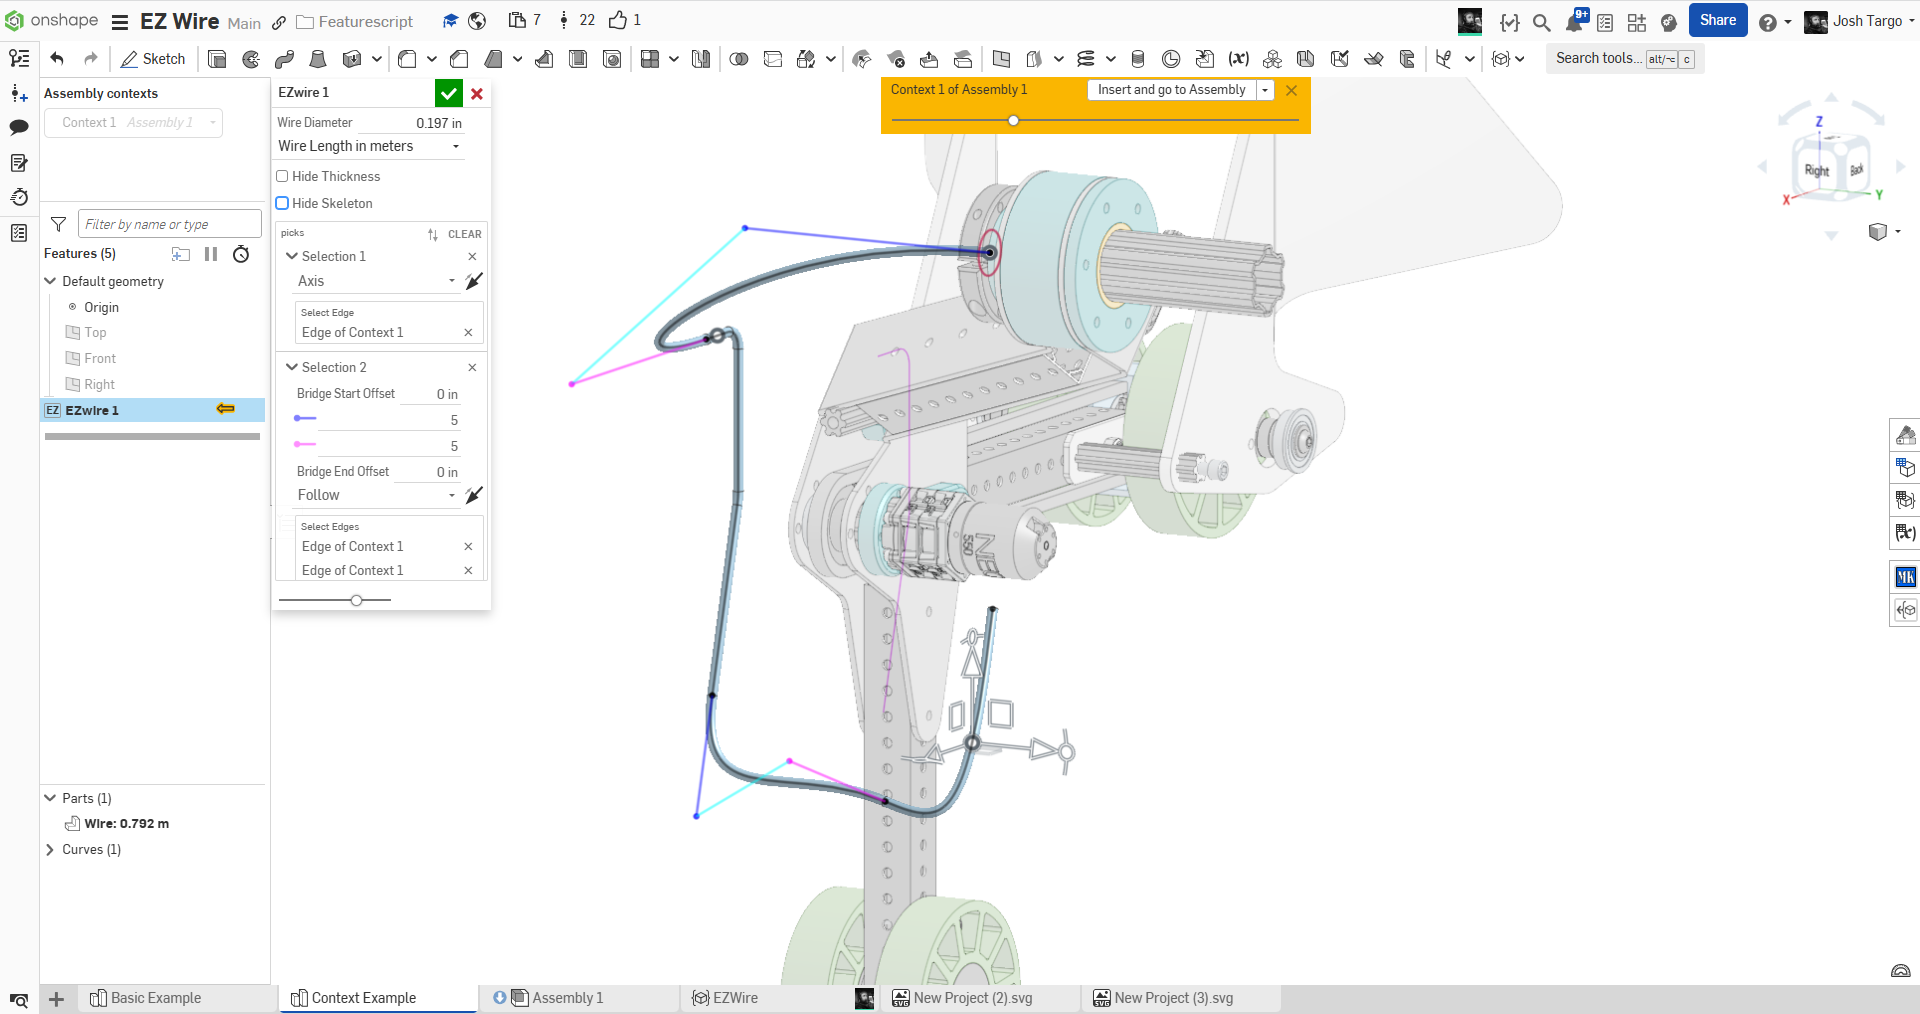Screen dimensions: 1920x1014
Task: Select the Helix tool
Action: click(1086, 59)
